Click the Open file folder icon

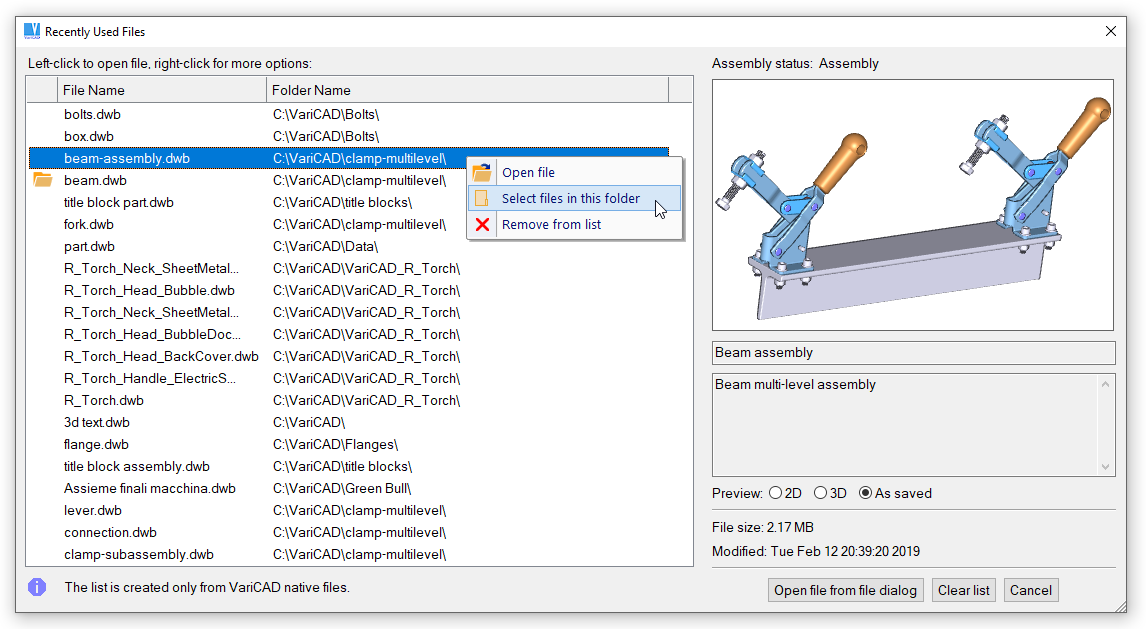[482, 172]
